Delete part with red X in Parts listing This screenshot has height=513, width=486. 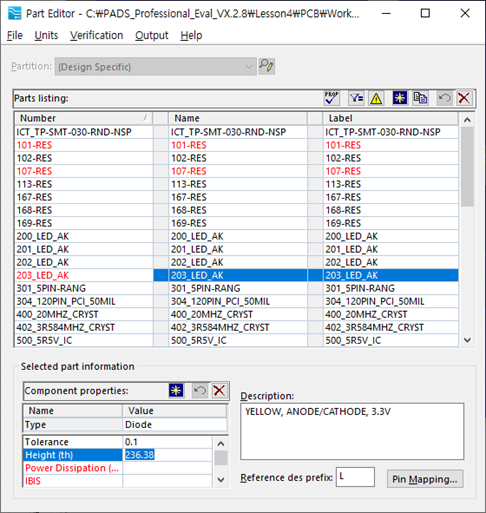(464, 98)
